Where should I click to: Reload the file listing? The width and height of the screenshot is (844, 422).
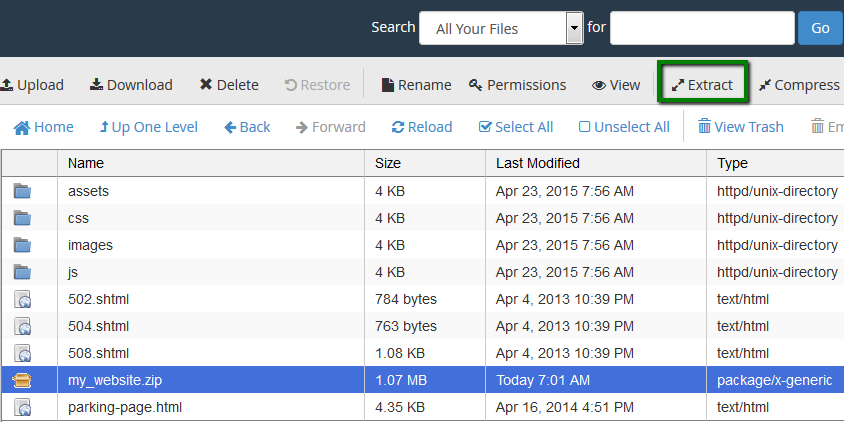422,127
